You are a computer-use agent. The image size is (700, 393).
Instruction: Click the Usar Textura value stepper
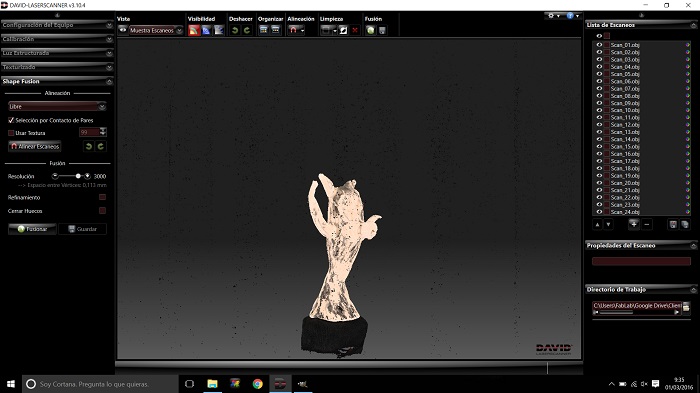(x=103, y=132)
